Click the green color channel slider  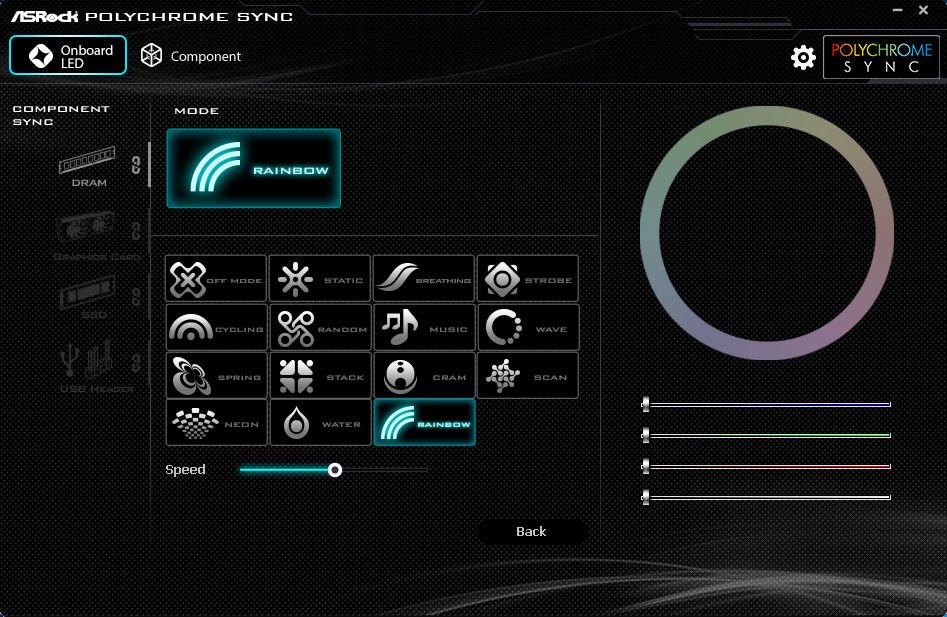pos(766,435)
